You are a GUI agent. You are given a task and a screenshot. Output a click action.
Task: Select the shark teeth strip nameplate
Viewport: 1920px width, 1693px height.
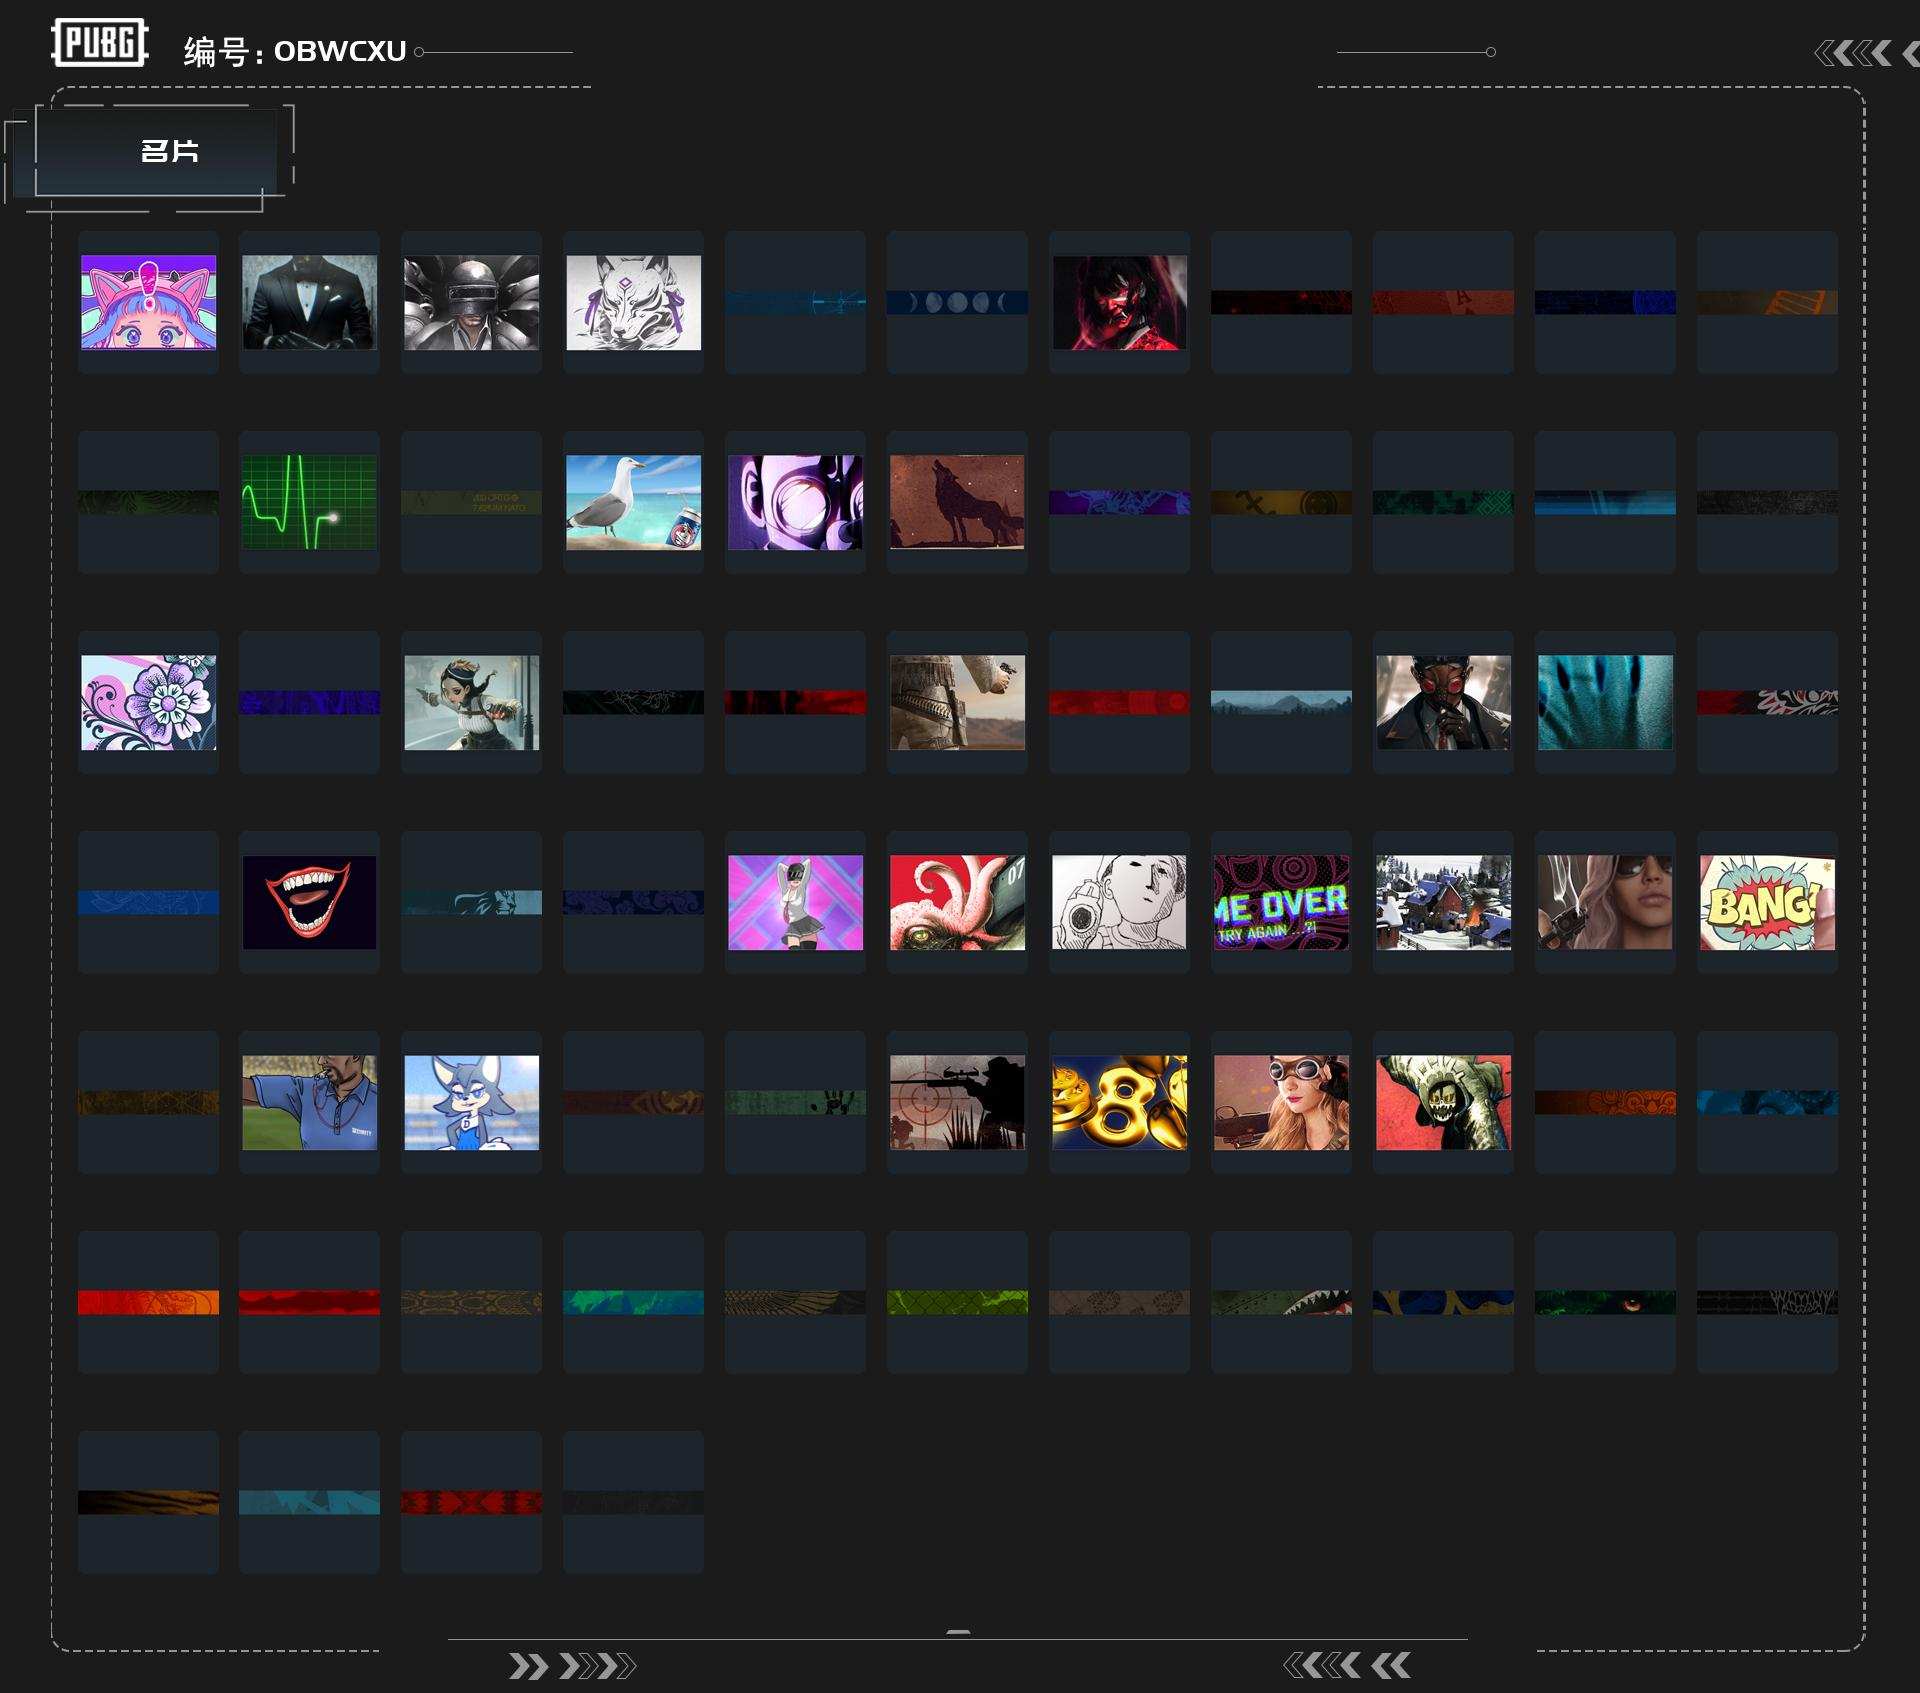[1281, 1302]
